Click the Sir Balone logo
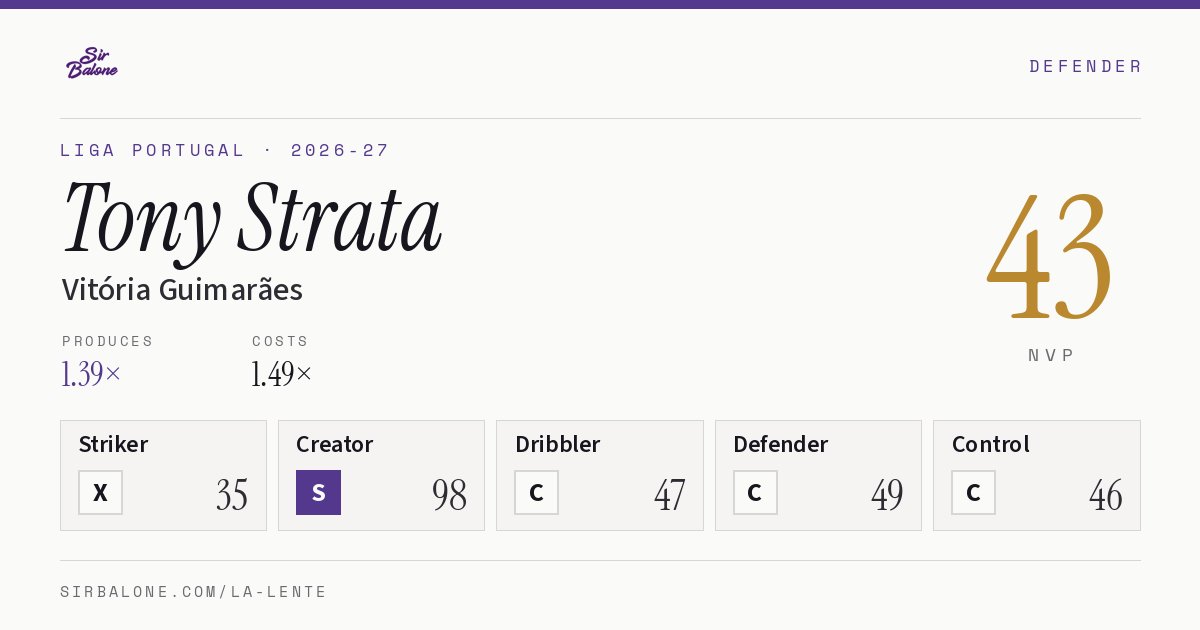This screenshot has width=1200, height=630. [x=92, y=63]
